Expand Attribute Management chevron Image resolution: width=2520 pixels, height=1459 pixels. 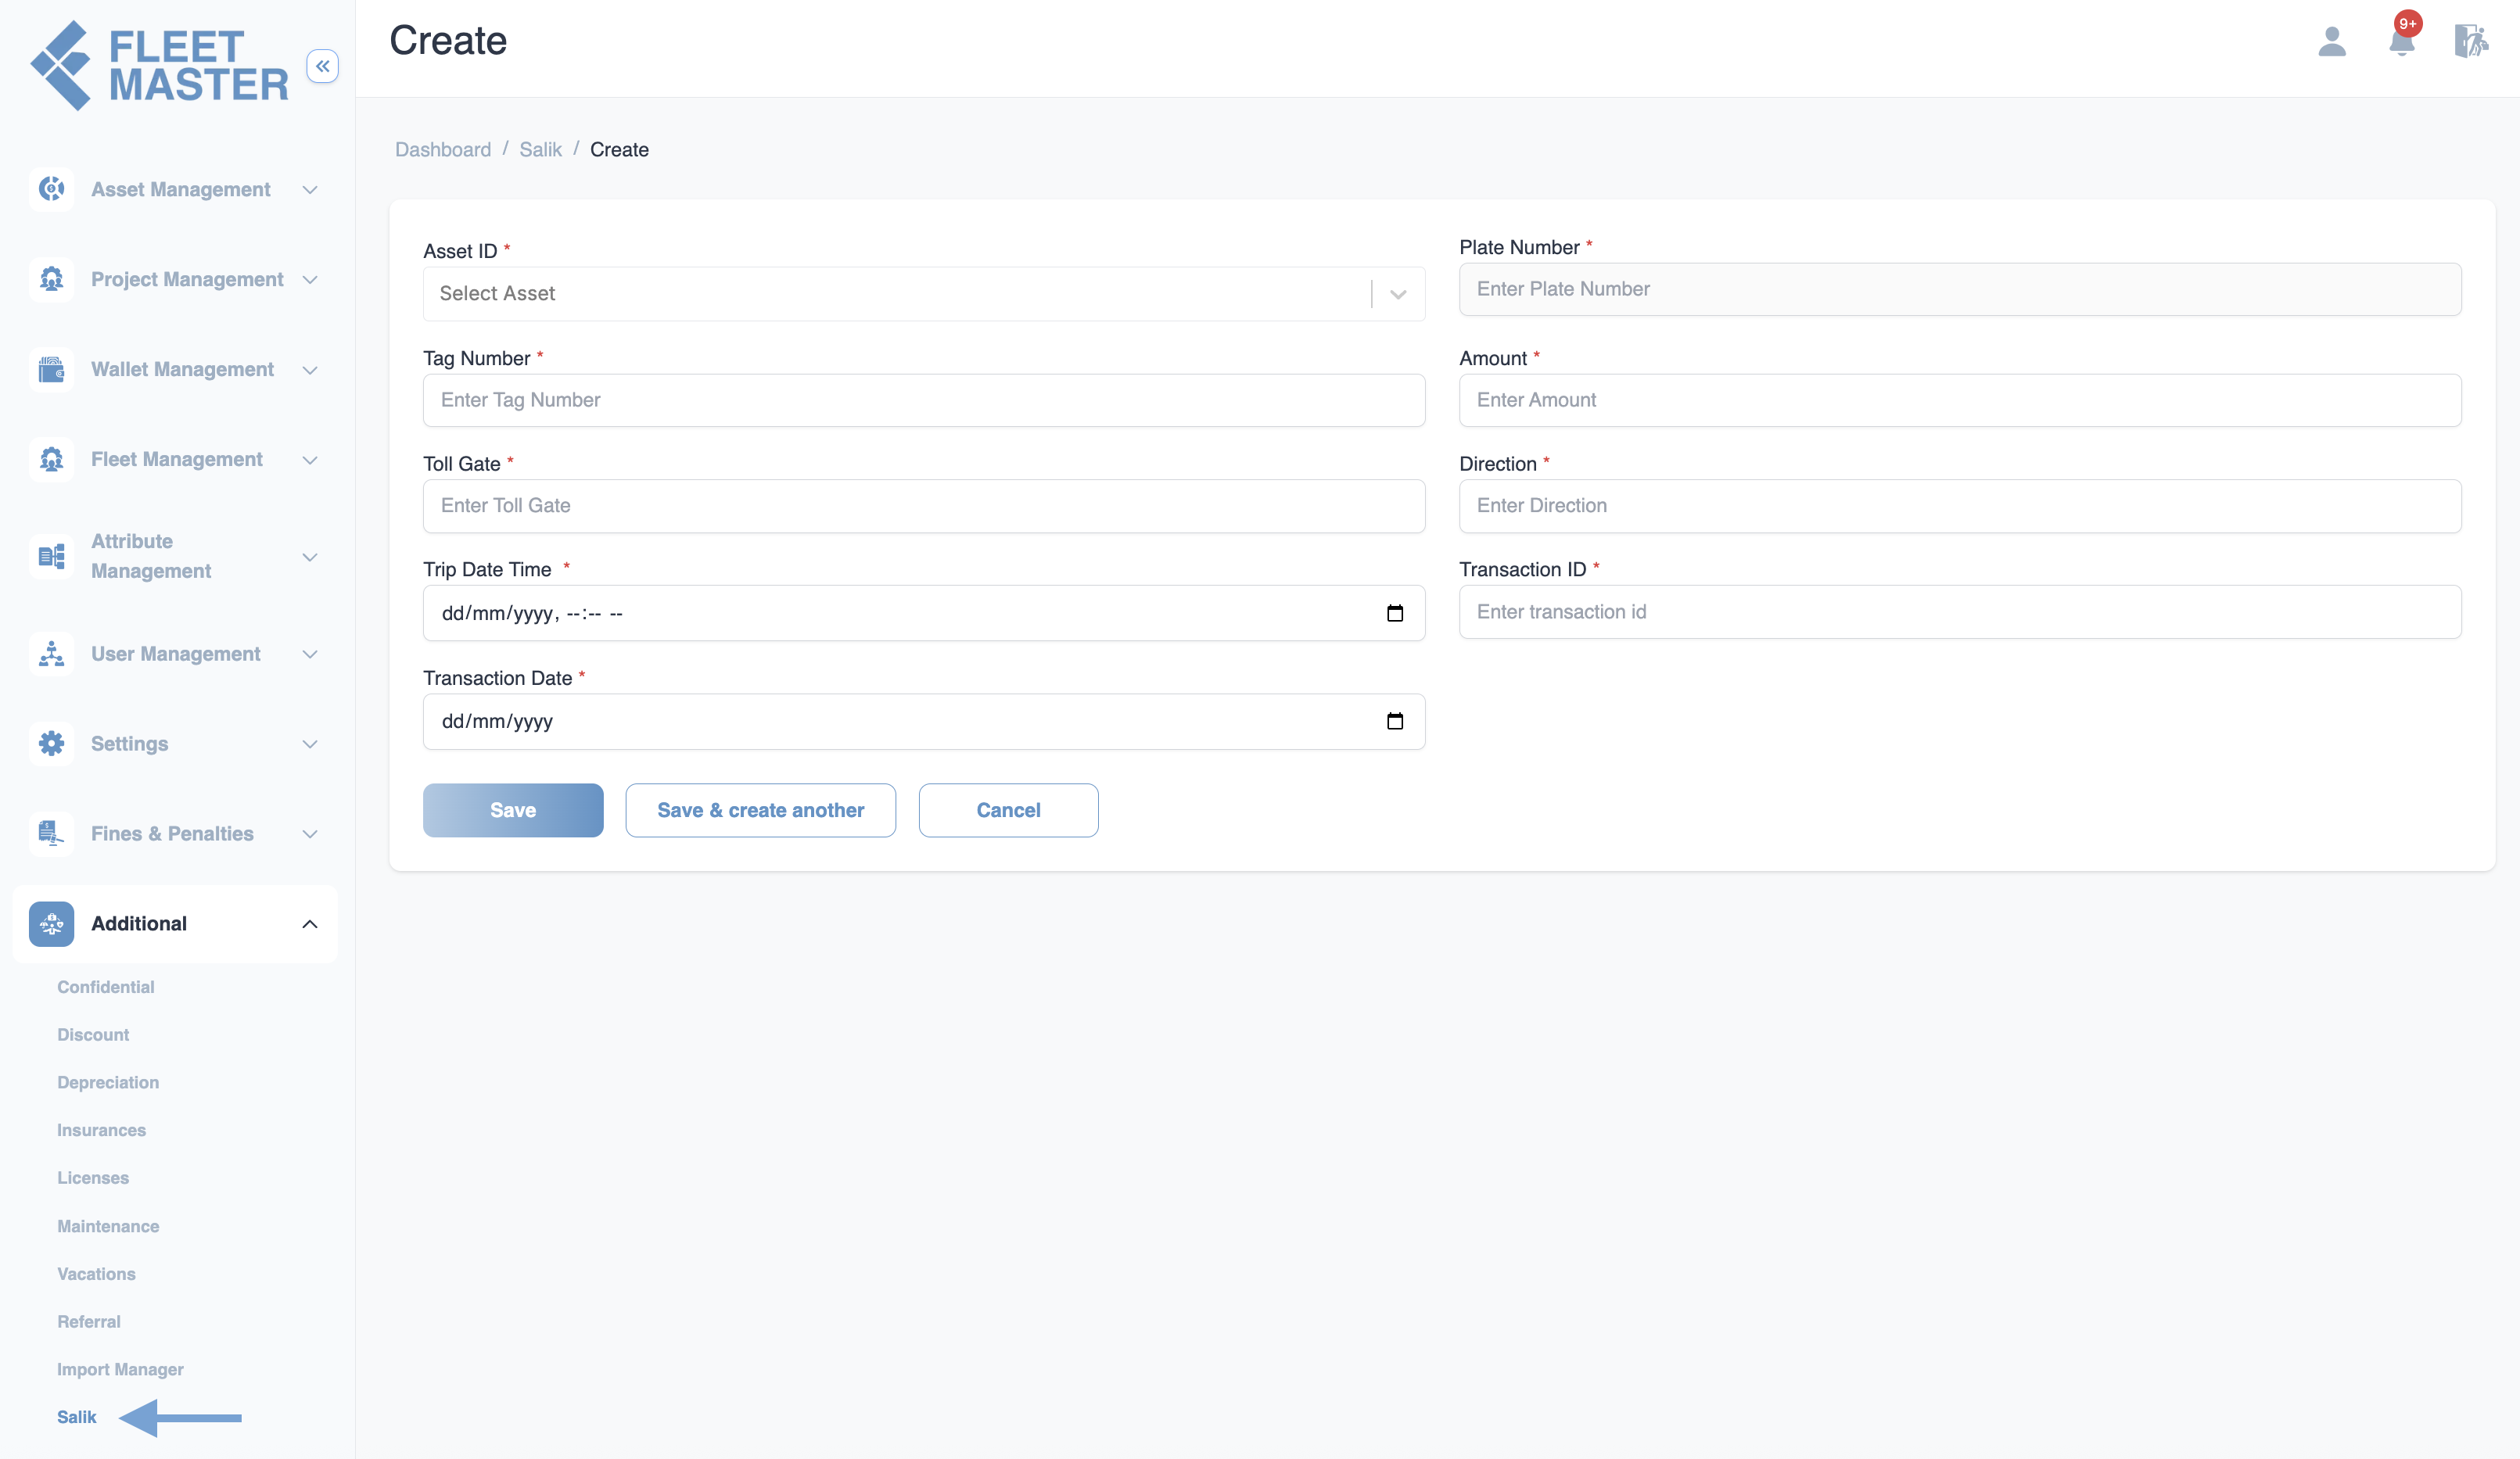click(310, 557)
